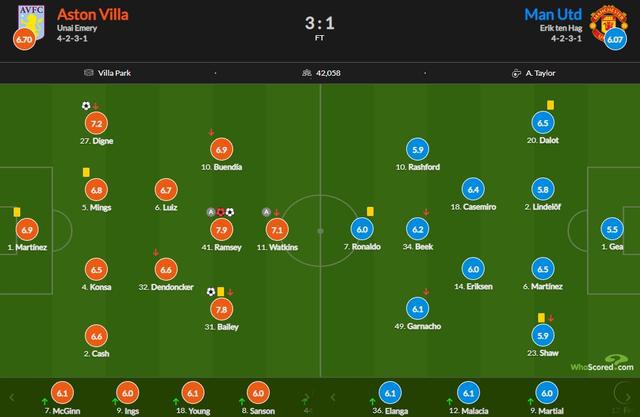
Task: Click Gea's 5.5 goalkeeper rating circle
Action: pyautogui.click(x=611, y=229)
